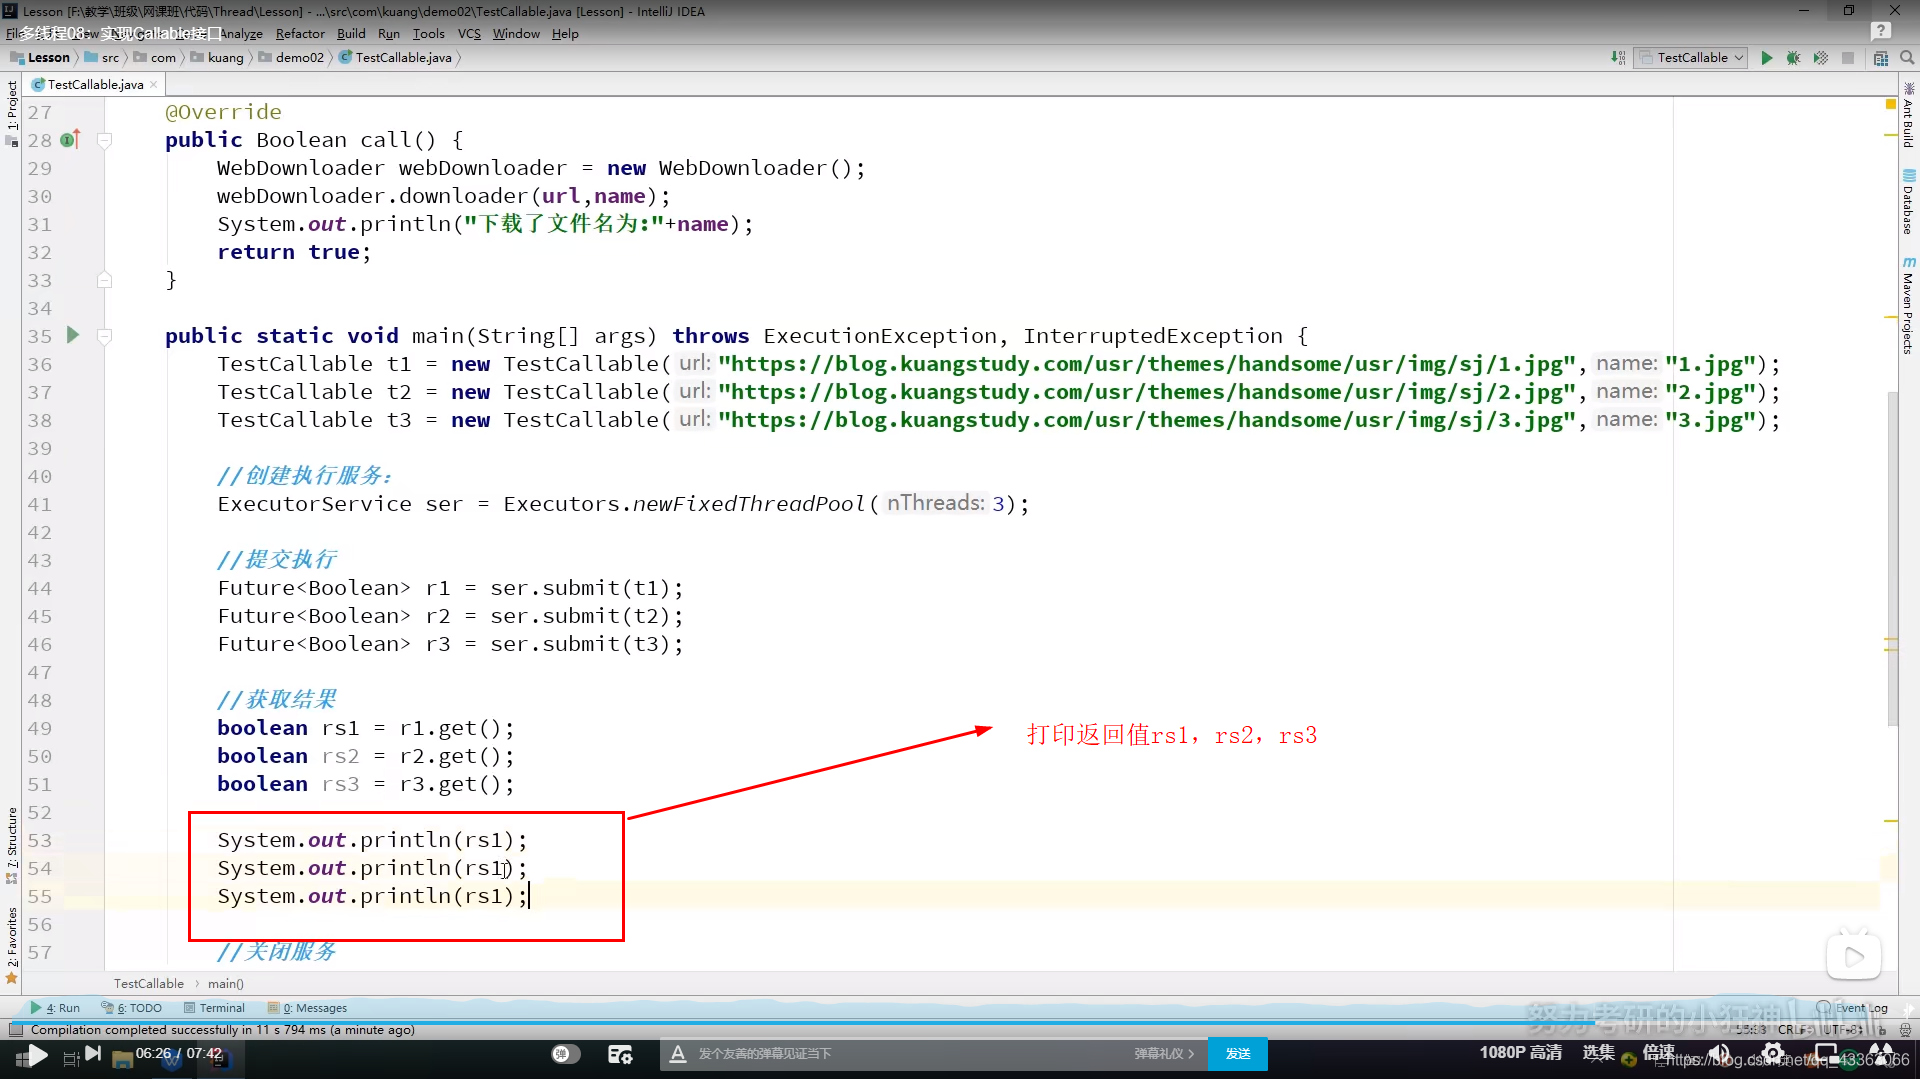This screenshot has width=1920, height=1079.
Task: Click TestCallable in the bottom editor breadcrumb
Action: 149,984
